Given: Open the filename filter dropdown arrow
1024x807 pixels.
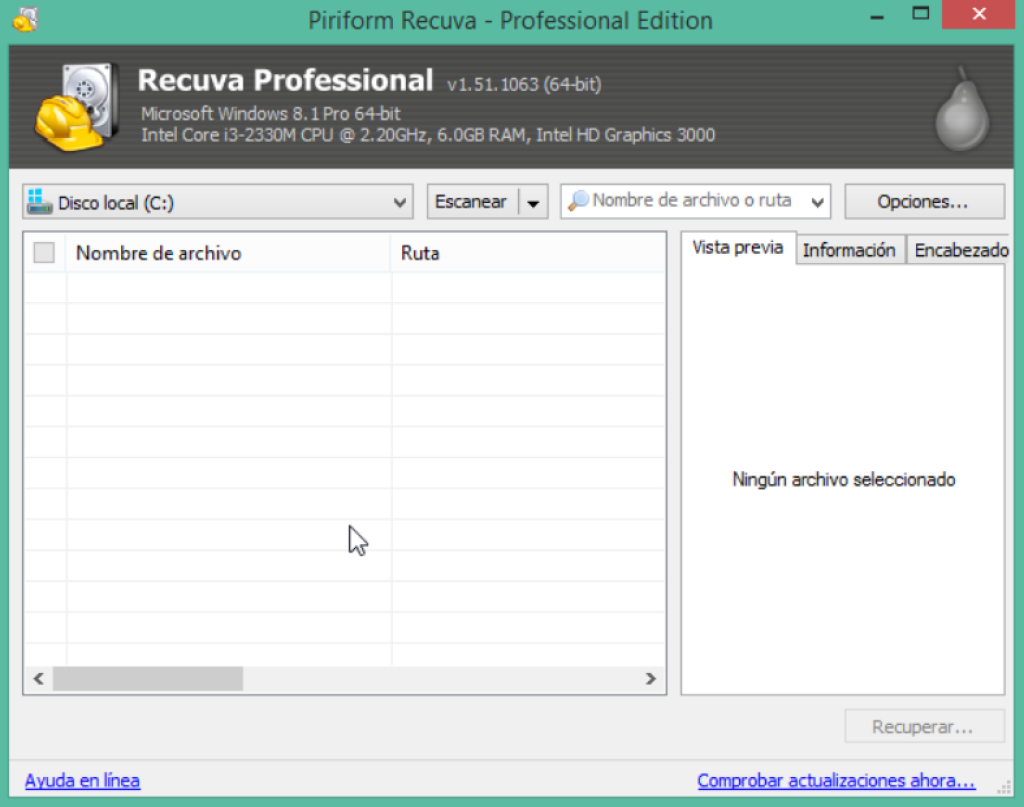Looking at the screenshot, I should click(817, 202).
